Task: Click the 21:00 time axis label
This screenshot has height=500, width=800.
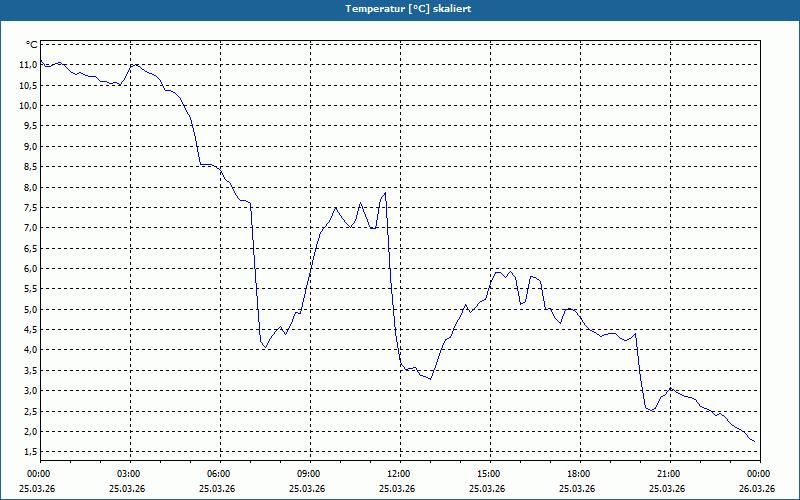Action: 670,474
